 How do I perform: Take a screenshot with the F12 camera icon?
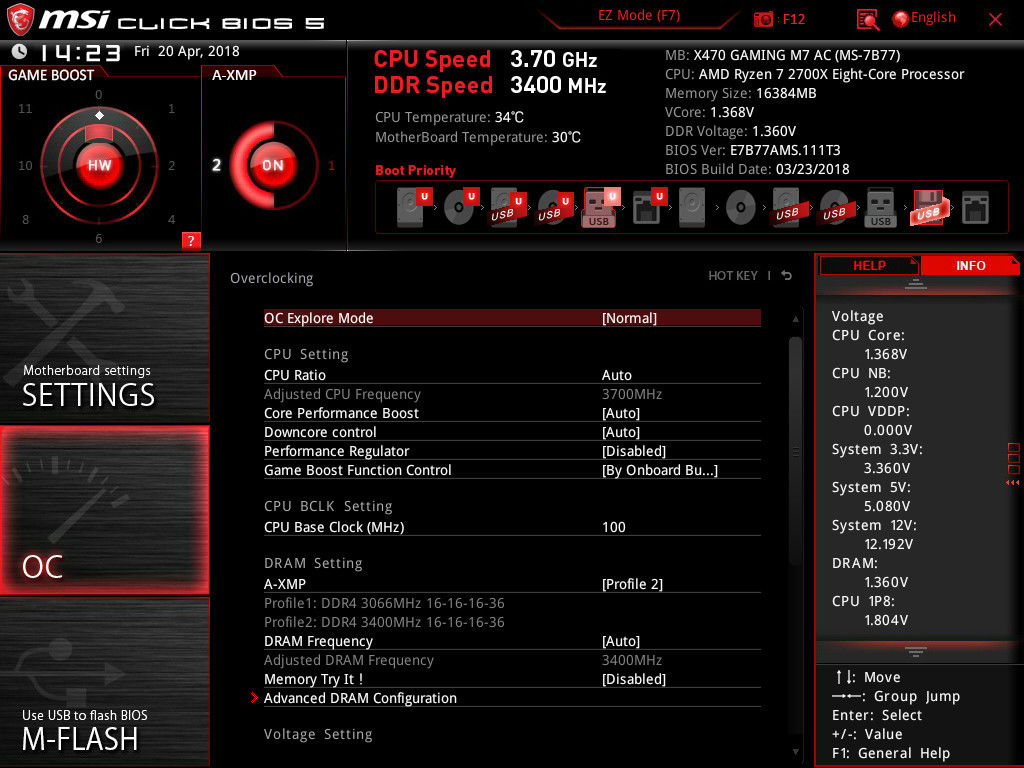coord(763,19)
